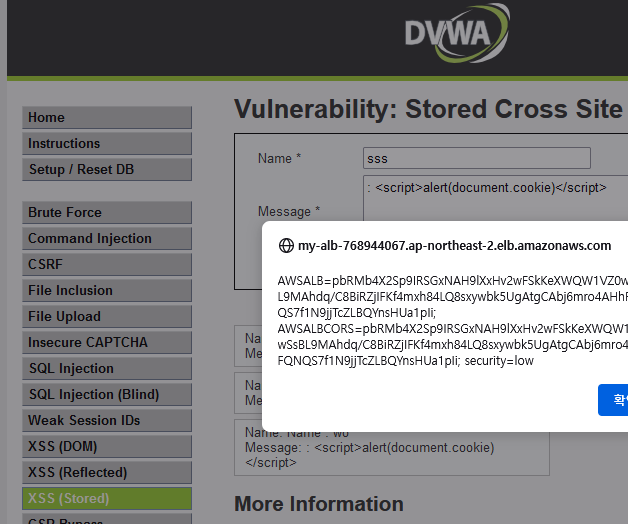Screen dimensions: 628x524
Task: Click the More Information heading
Action: (x=319, y=504)
